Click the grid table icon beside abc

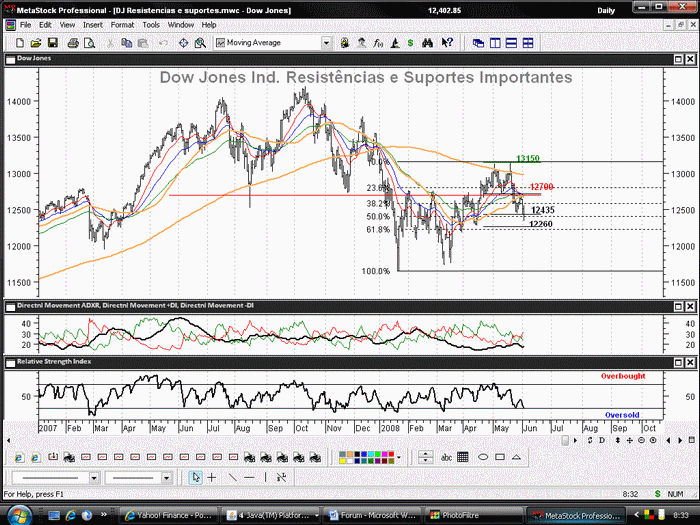pos(463,457)
